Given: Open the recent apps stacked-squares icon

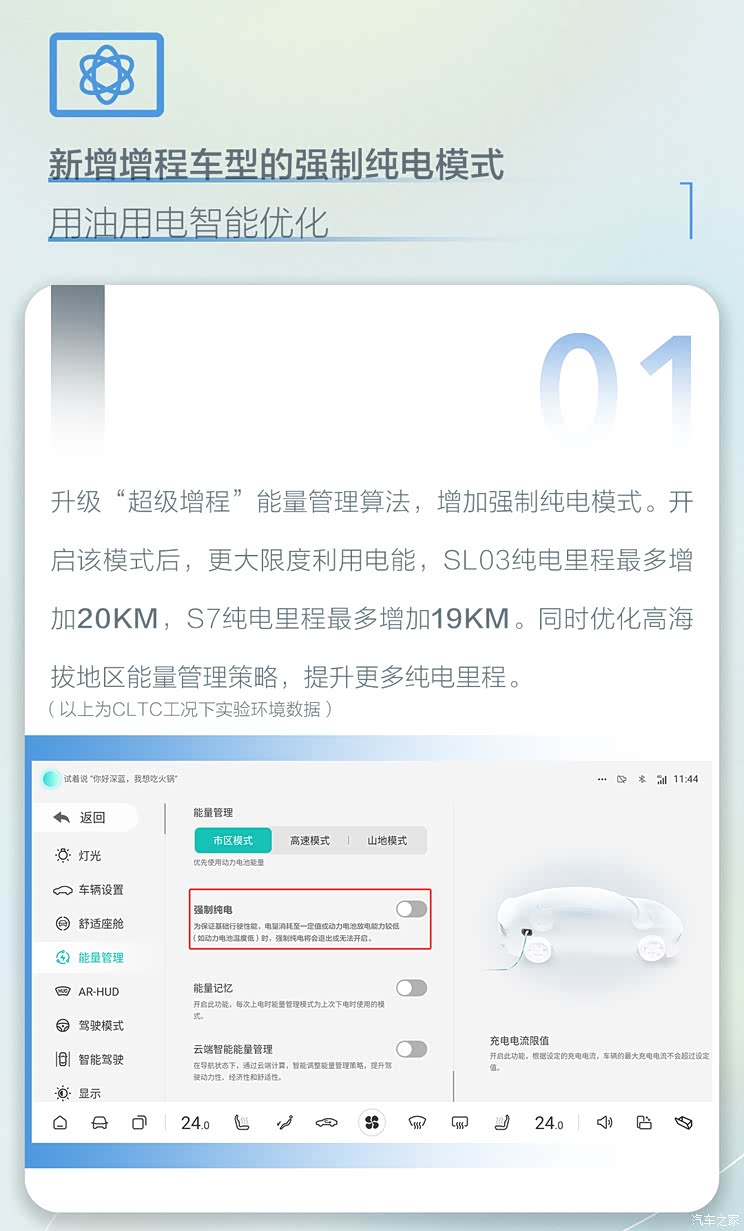Looking at the screenshot, I should [139, 1123].
